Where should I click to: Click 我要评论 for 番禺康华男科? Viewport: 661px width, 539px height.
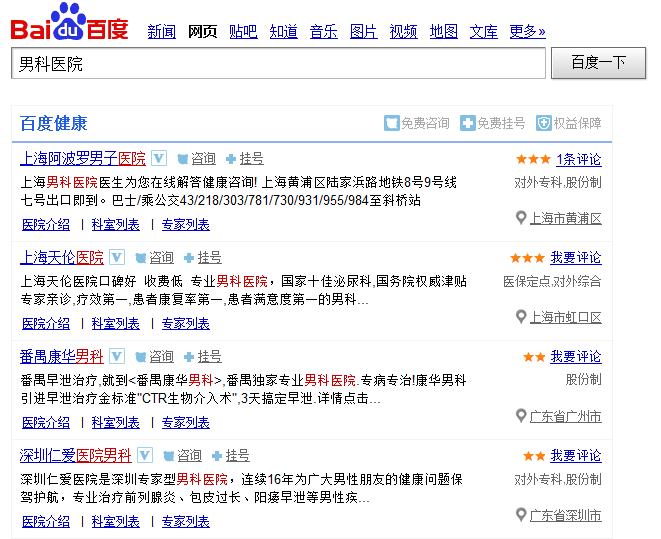(x=576, y=357)
